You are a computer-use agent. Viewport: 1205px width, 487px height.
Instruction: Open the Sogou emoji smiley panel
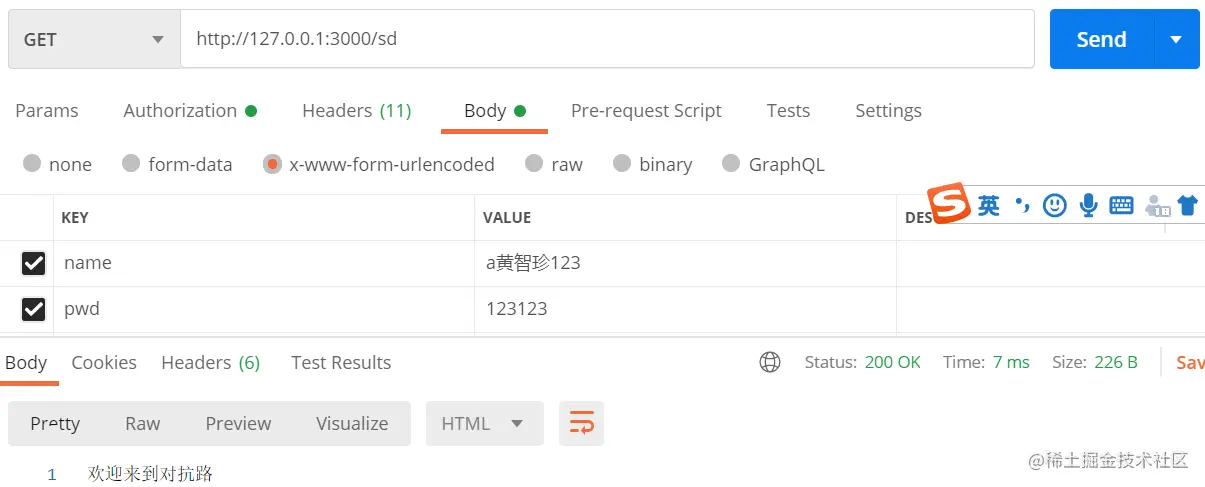[x=1054, y=205]
